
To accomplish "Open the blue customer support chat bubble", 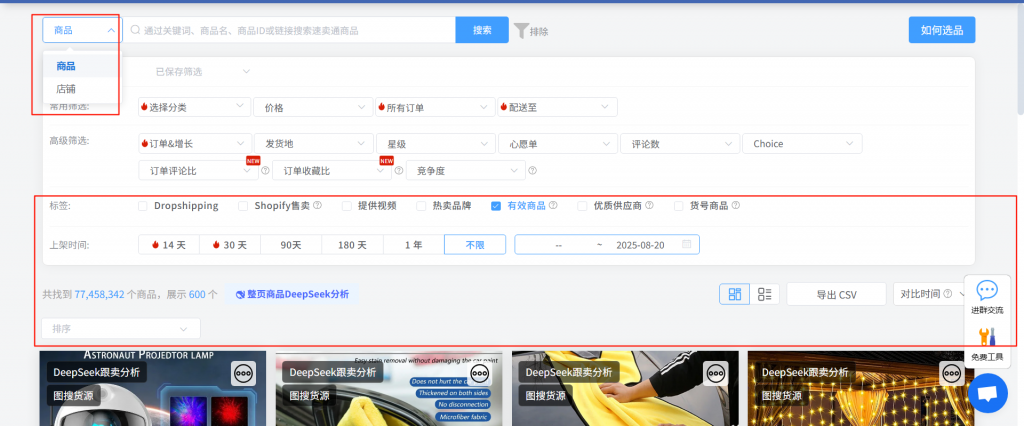I will pyautogui.click(x=987, y=393).
